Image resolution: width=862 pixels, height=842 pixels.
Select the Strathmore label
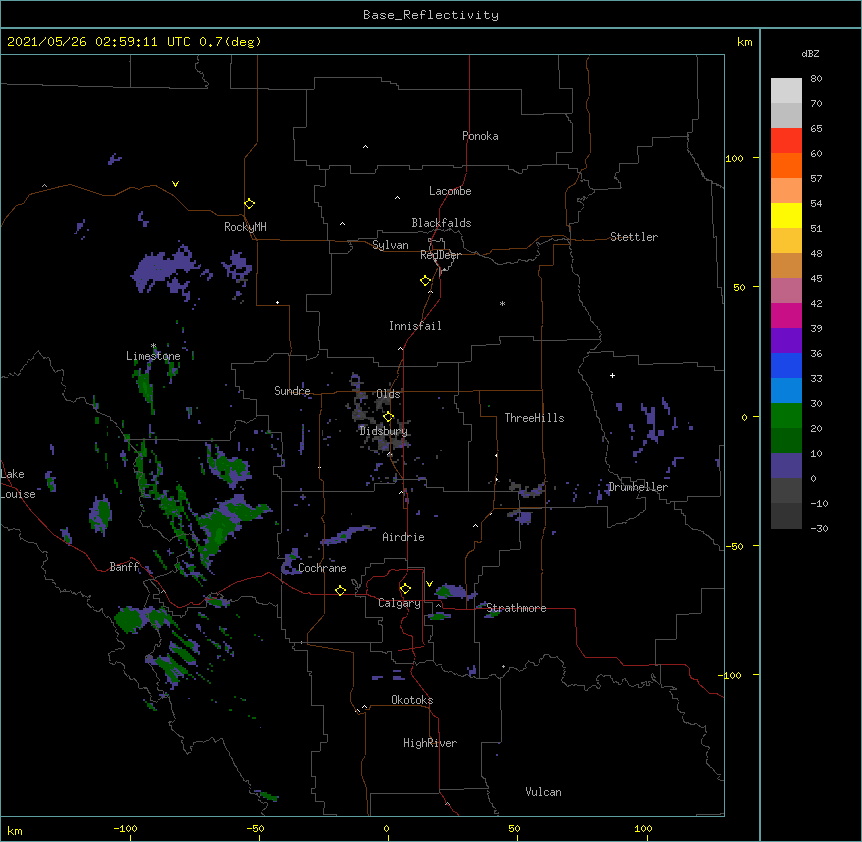tap(516, 608)
